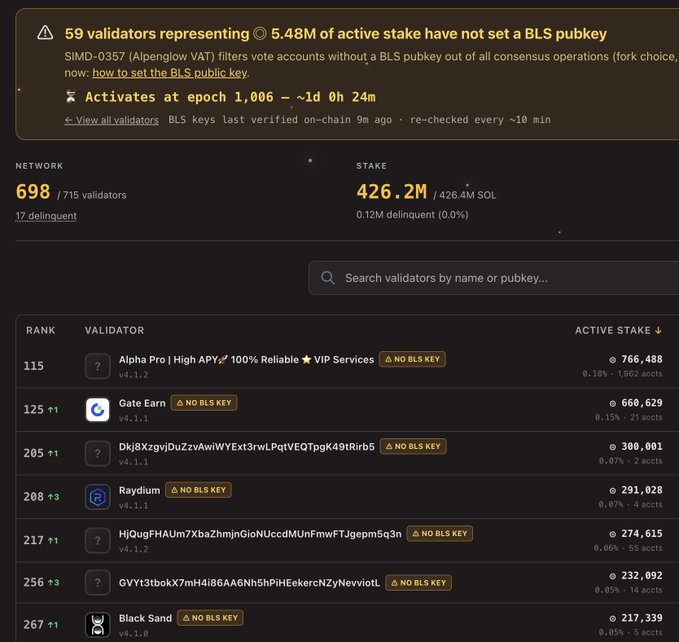The height and width of the screenshot is (642, 679).
Task: Open validator Dkj8XzgvjDuZzvAwiWYExt3rwLPqtVEQTpgK49tRirb5
Action: [246, 447]
